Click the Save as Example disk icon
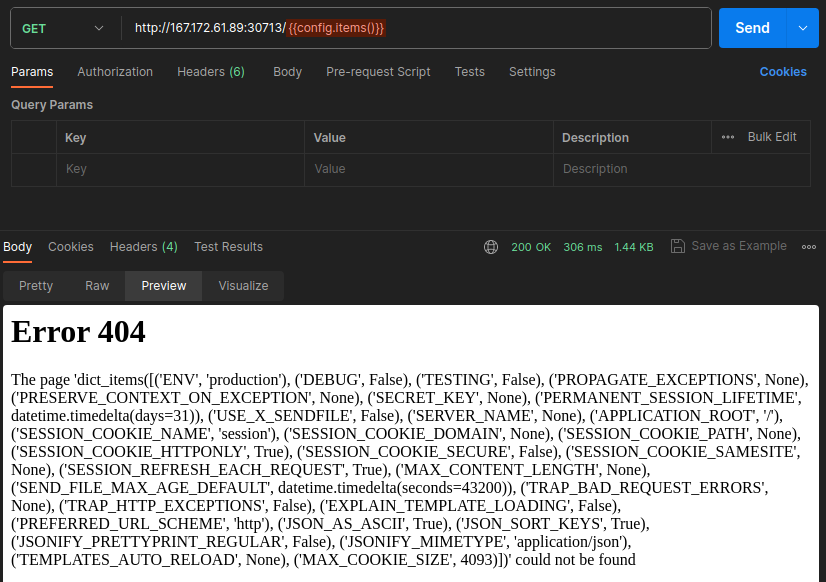This screenshot has height=582, width=826. click(x=677, y=246)
